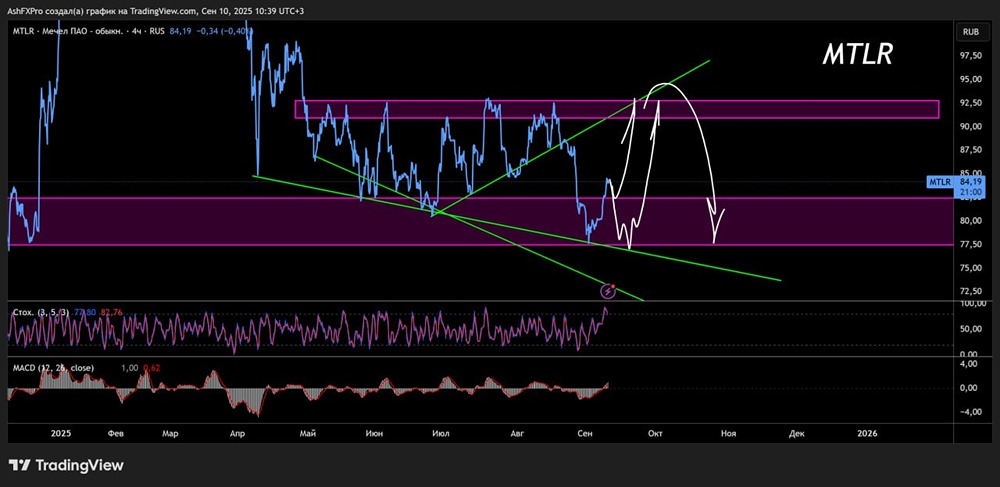
Task: Click the 50,00 level on Stochastic scale
Action: [971, 329]
